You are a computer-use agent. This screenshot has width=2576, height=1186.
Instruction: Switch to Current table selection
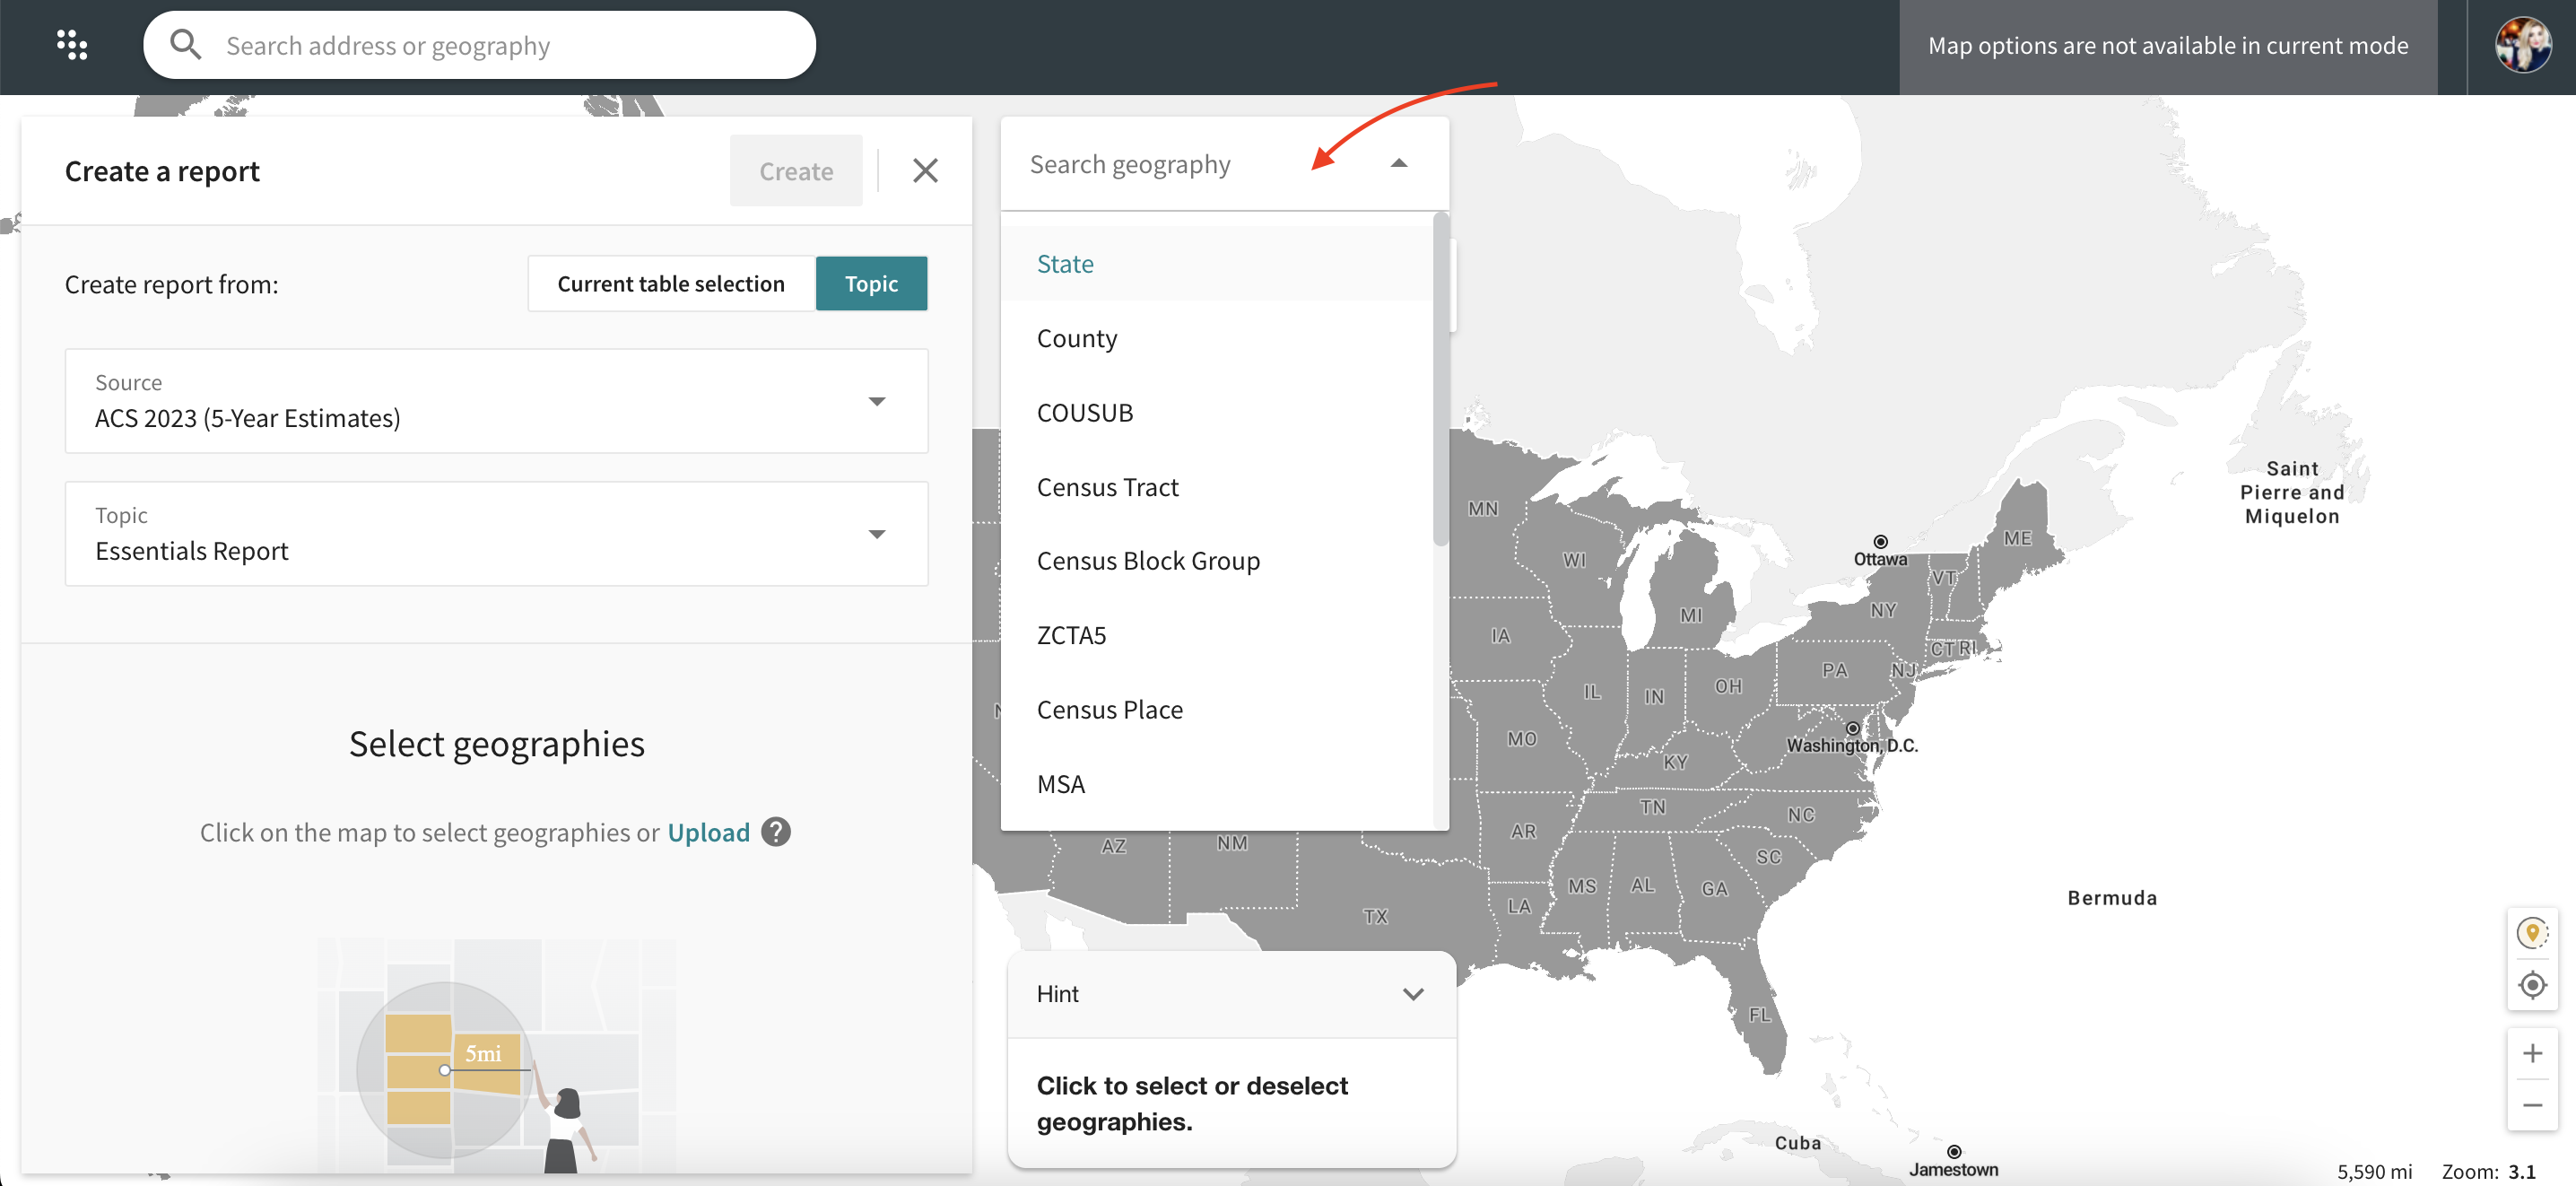(671, 284)
